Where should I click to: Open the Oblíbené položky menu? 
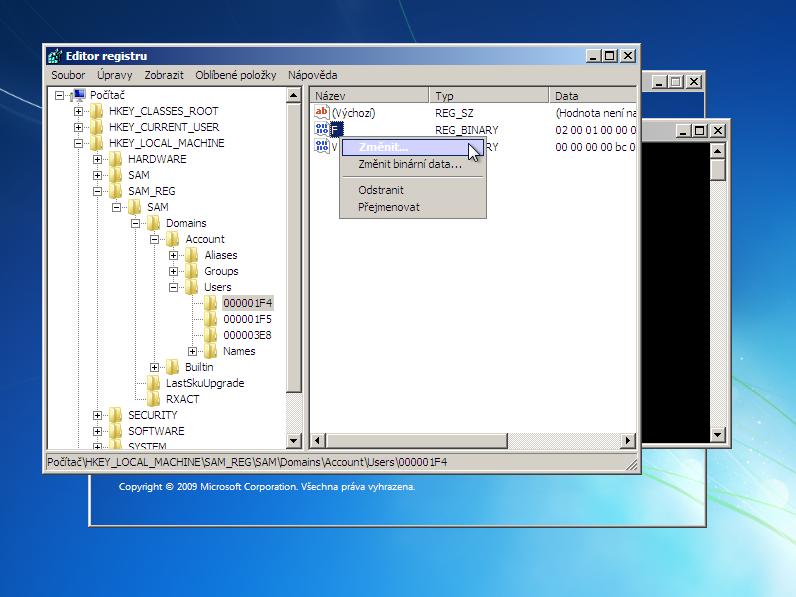[x=236, y=75]
